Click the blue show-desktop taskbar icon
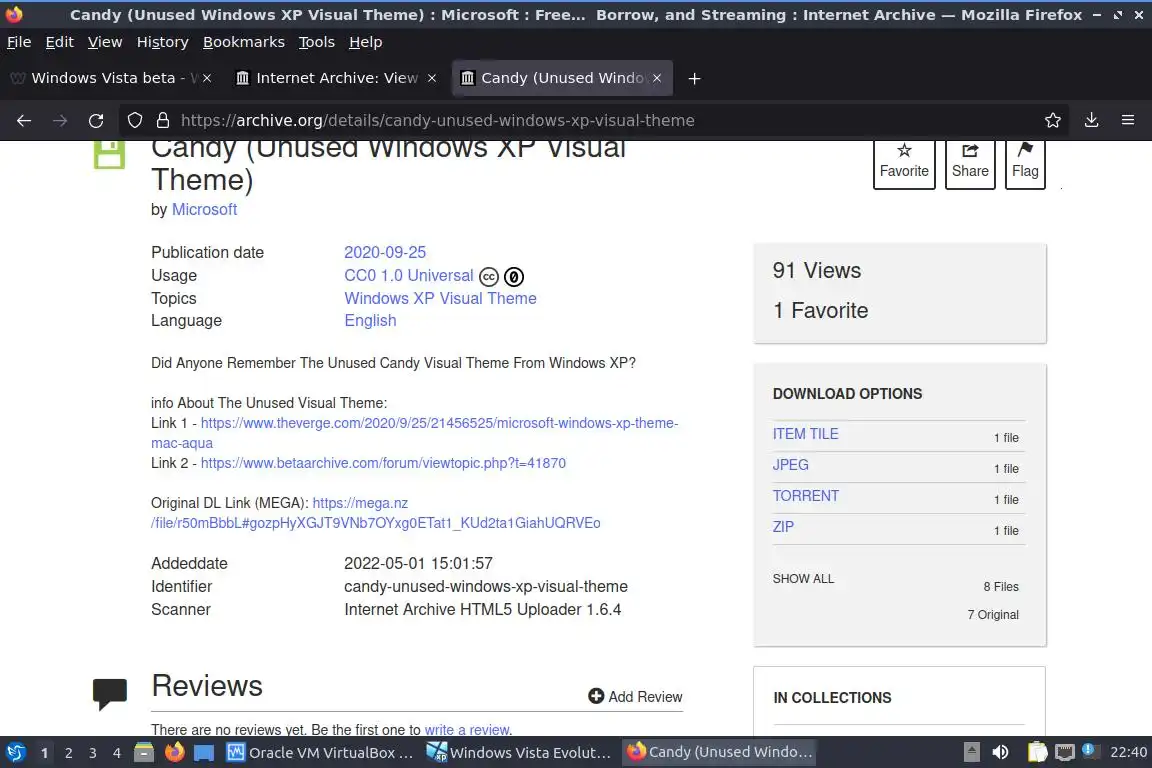Screen dimensions: 1152x768 click(204, 753)
